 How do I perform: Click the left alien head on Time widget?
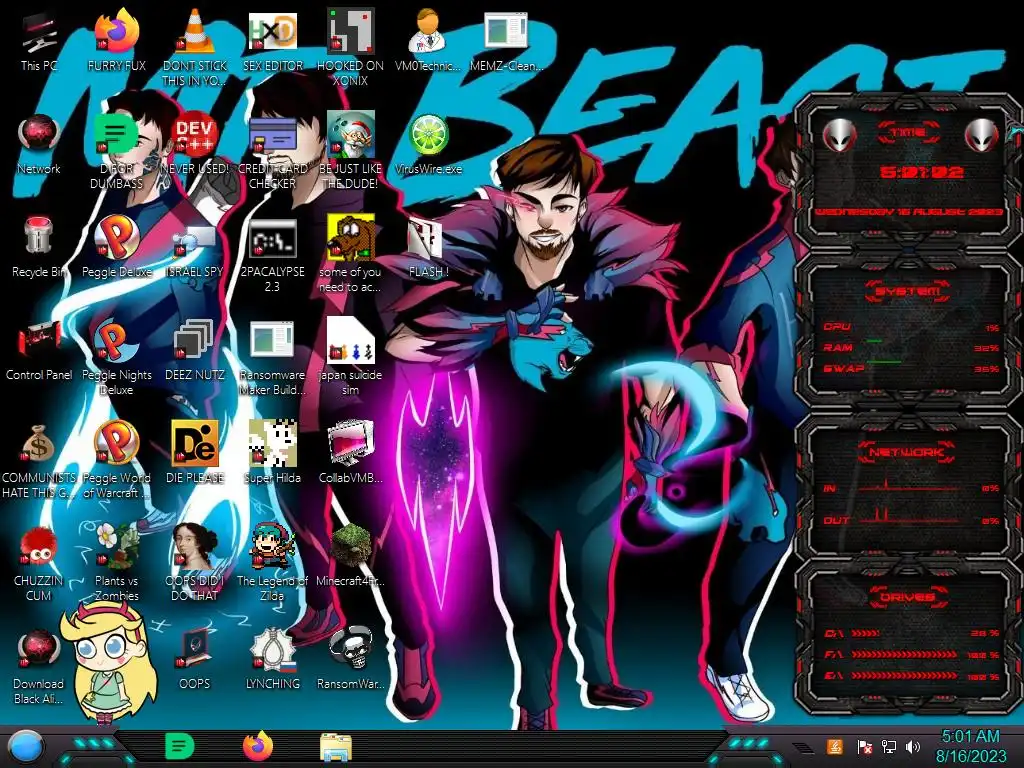839,135
